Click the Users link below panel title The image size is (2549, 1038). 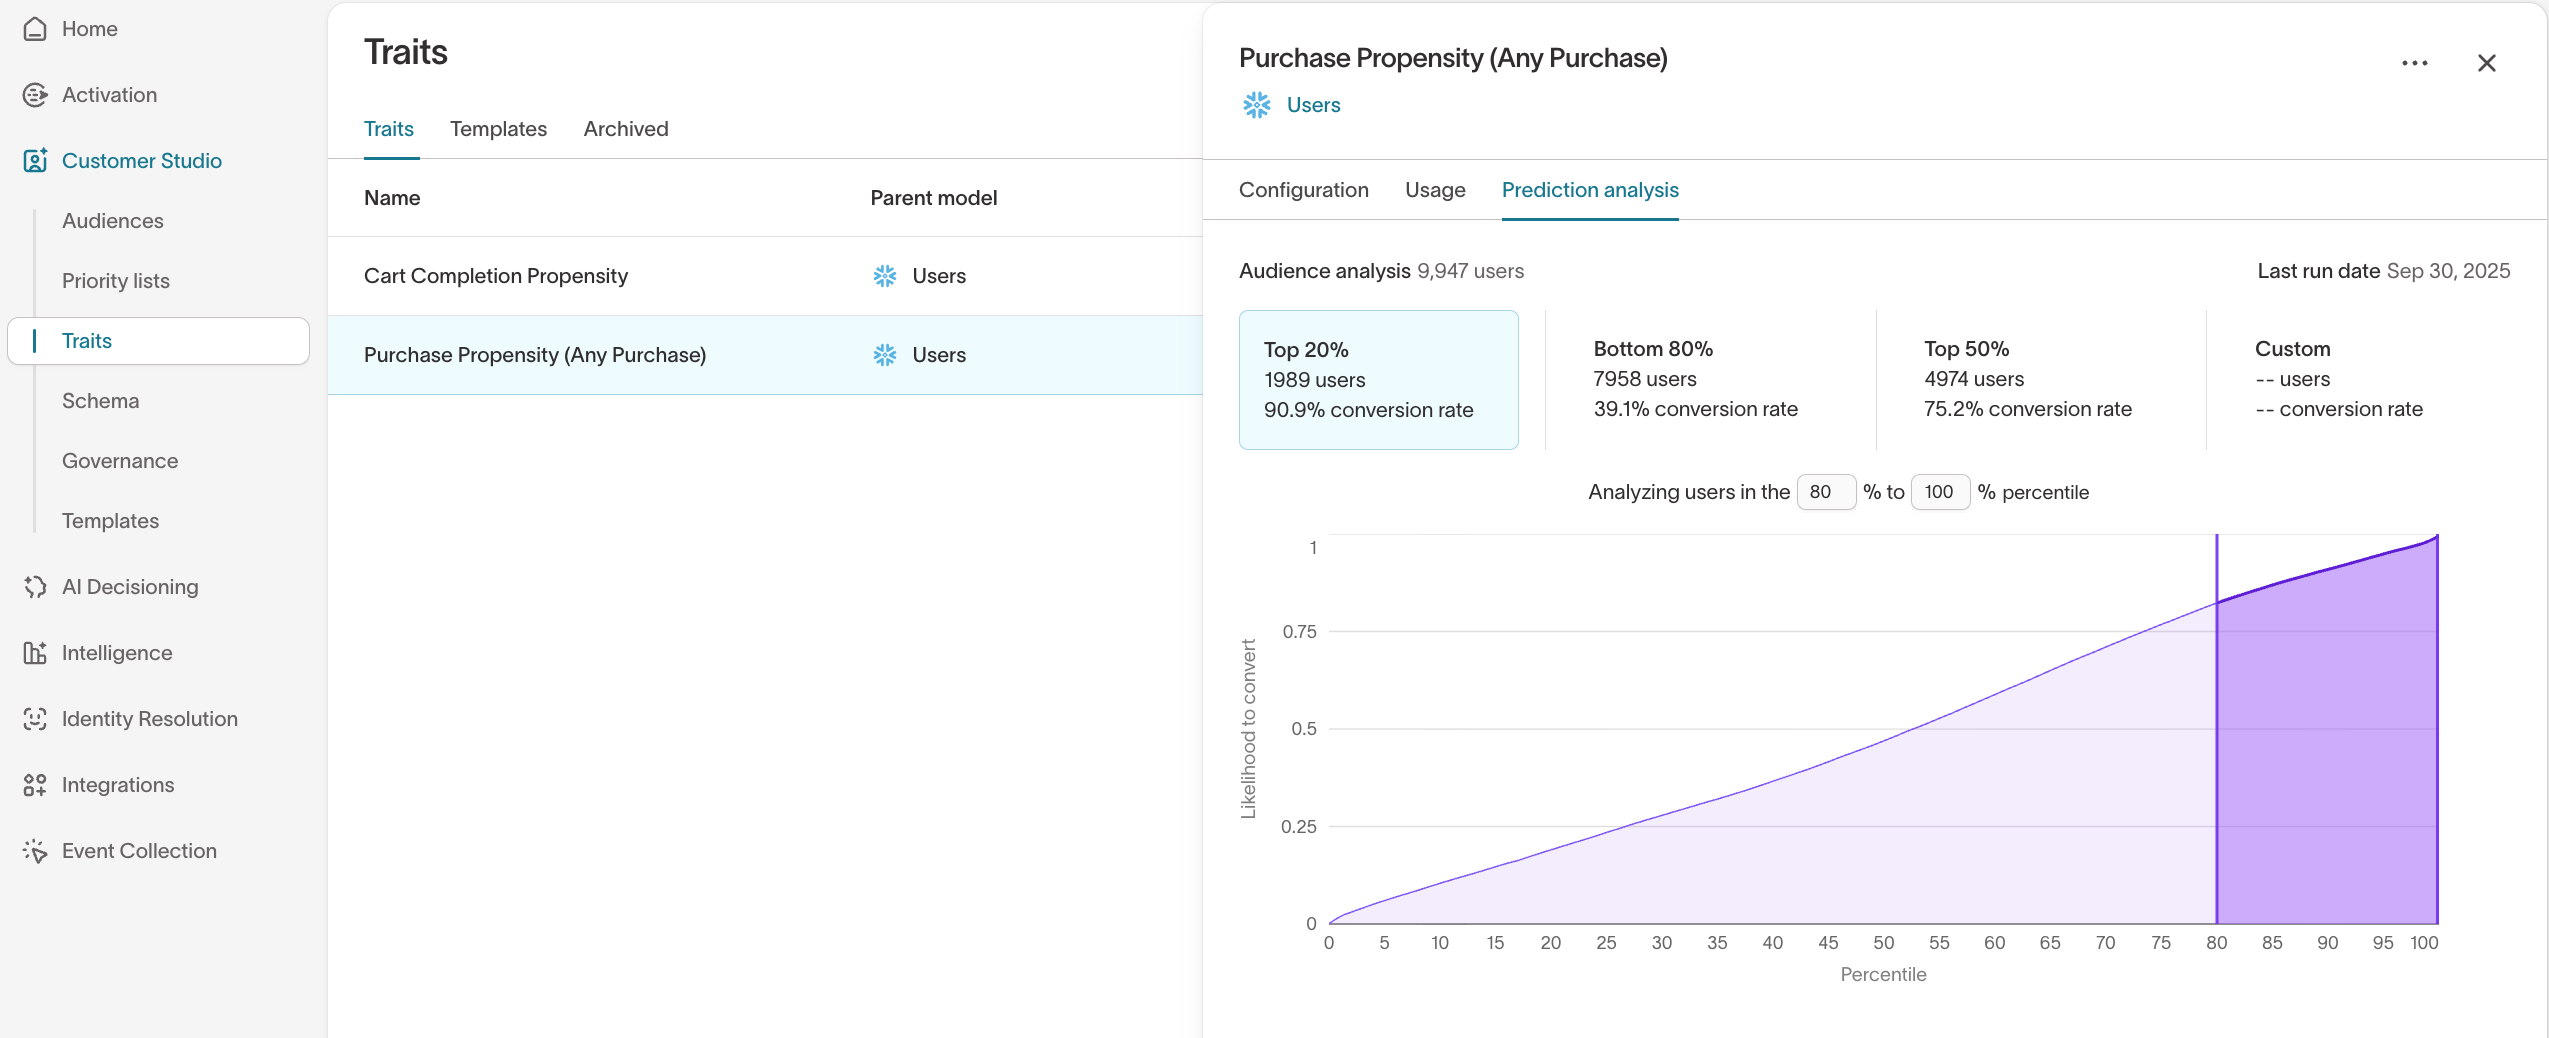click(x=1313, y=104)
